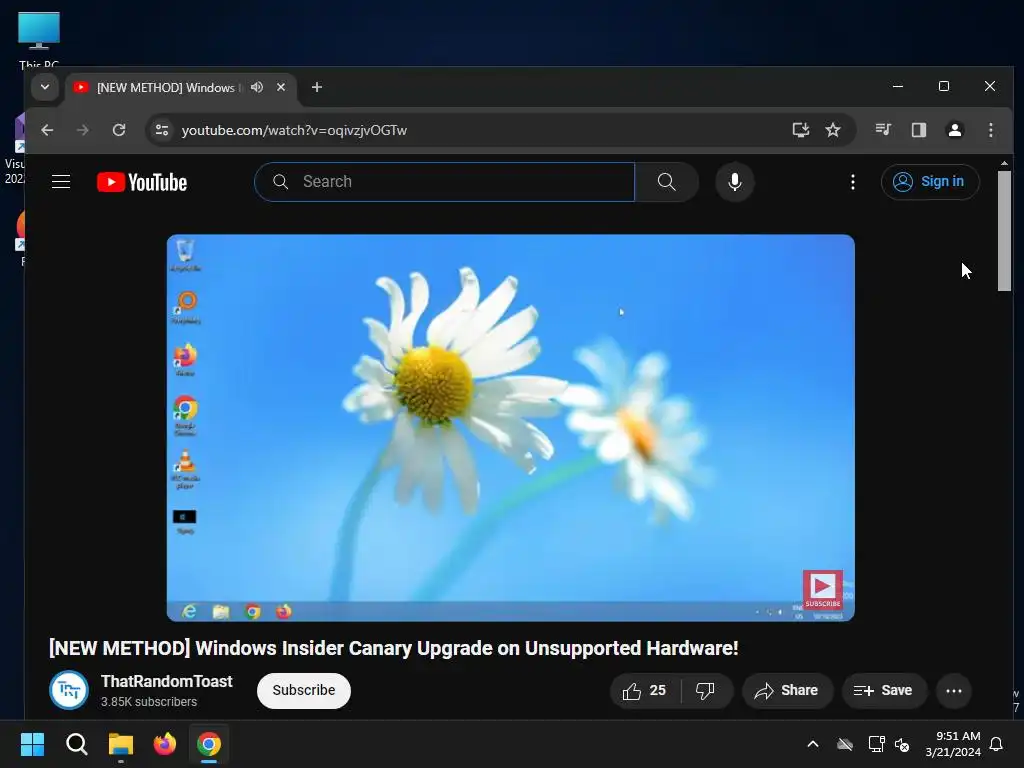This screenshot has height=768, width=1024.
Task: Open the YouTube hamburger guide menu
Action: 61,182
